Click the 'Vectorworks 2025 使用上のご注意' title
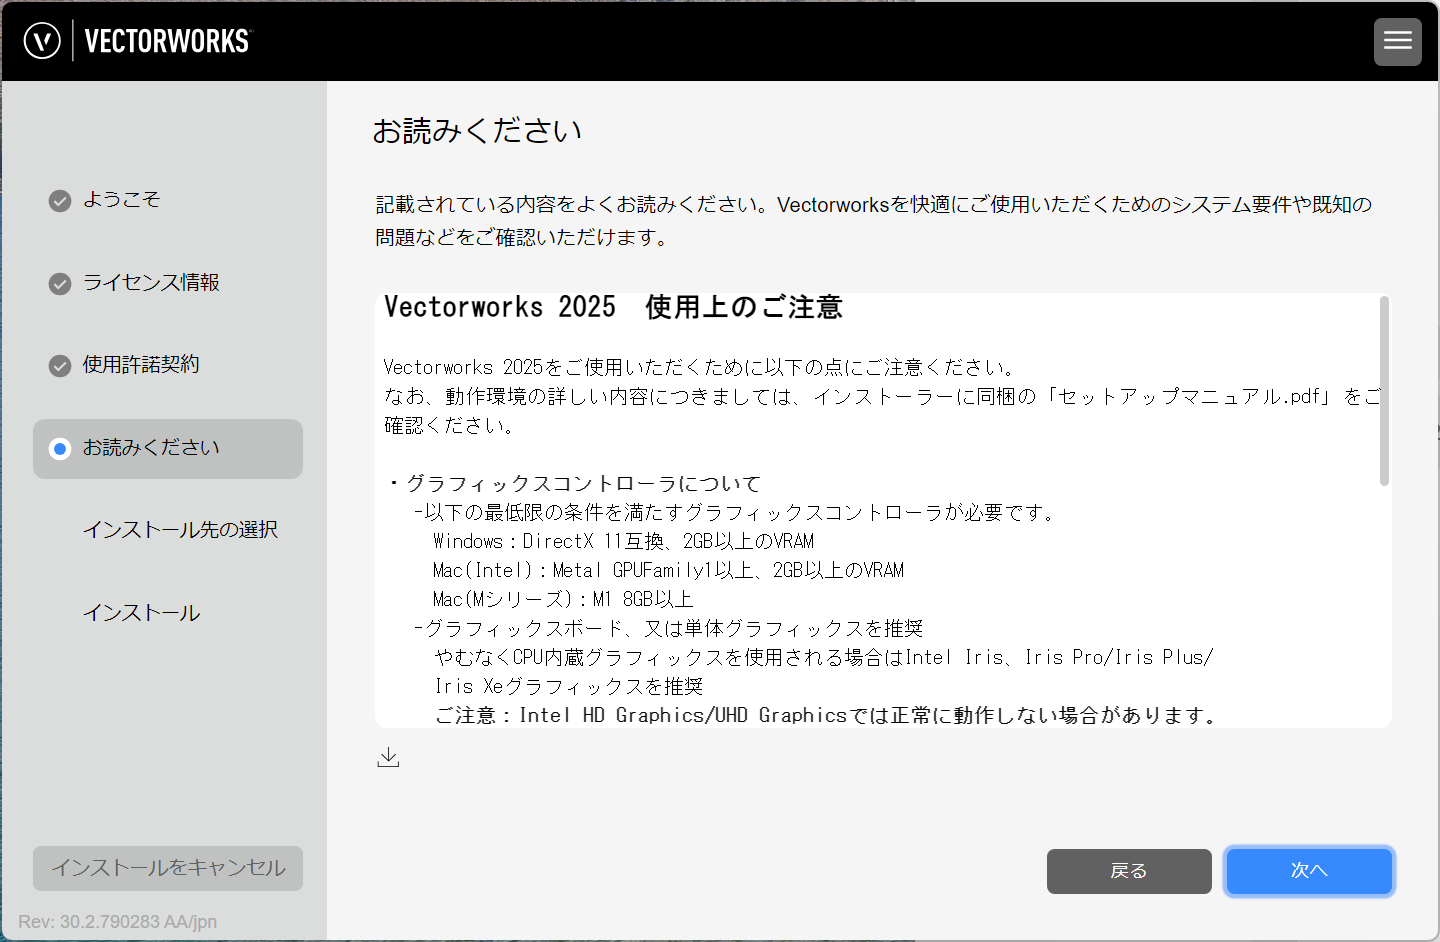This screenshot has height=942, width=1440. 613,307
